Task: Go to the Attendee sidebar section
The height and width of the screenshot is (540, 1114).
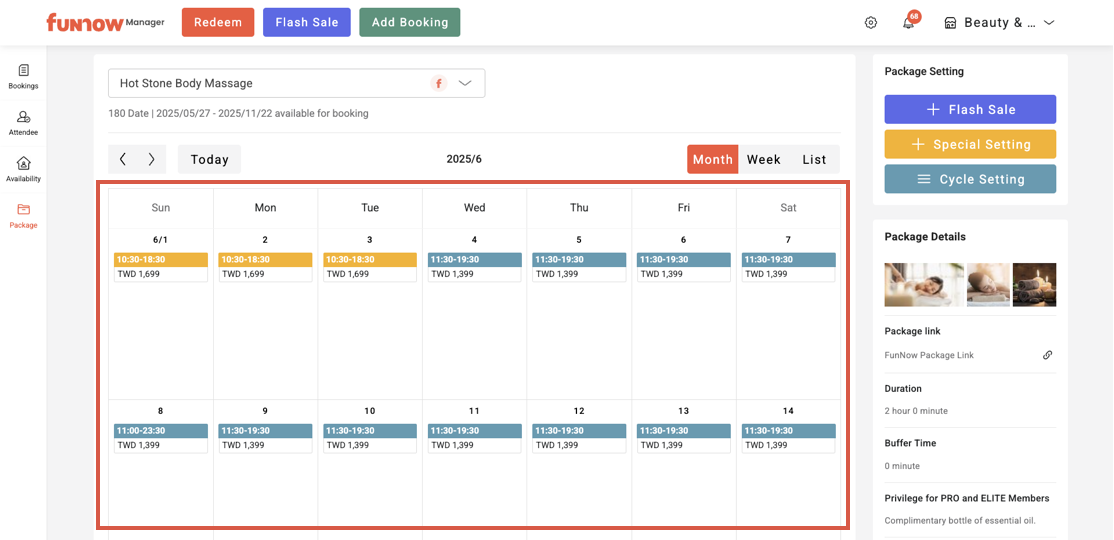Action: pyautogui.click(x=23, y=122)
